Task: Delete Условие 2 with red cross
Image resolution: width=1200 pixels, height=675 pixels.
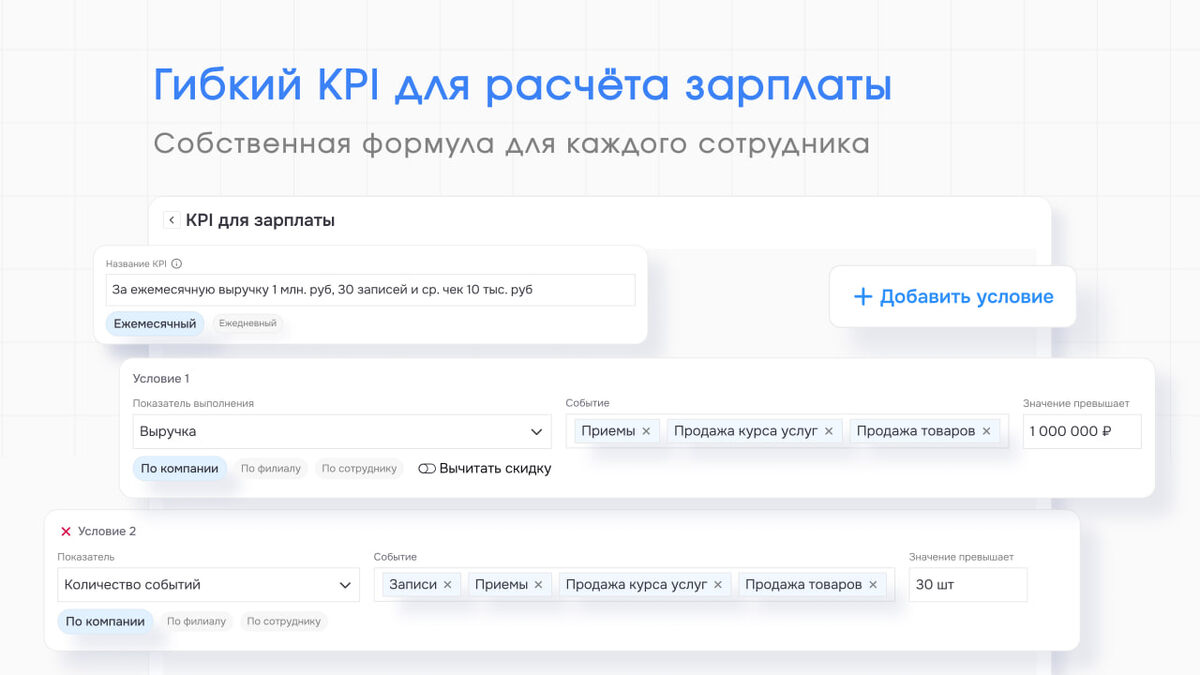Action: tap(66, 532)
